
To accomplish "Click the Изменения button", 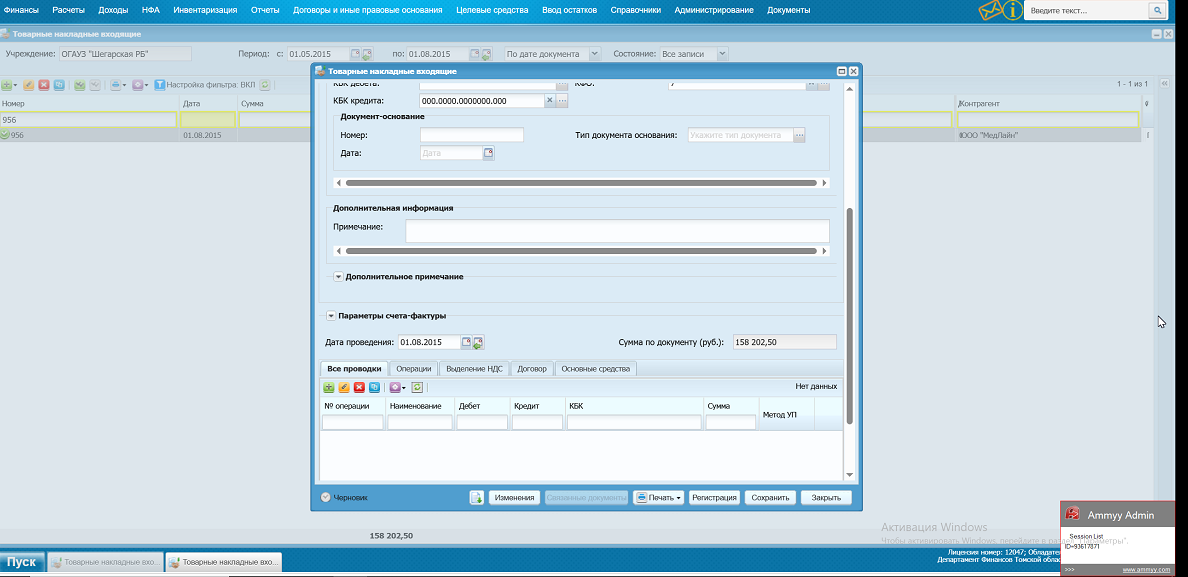I will [x=514, y=497].
